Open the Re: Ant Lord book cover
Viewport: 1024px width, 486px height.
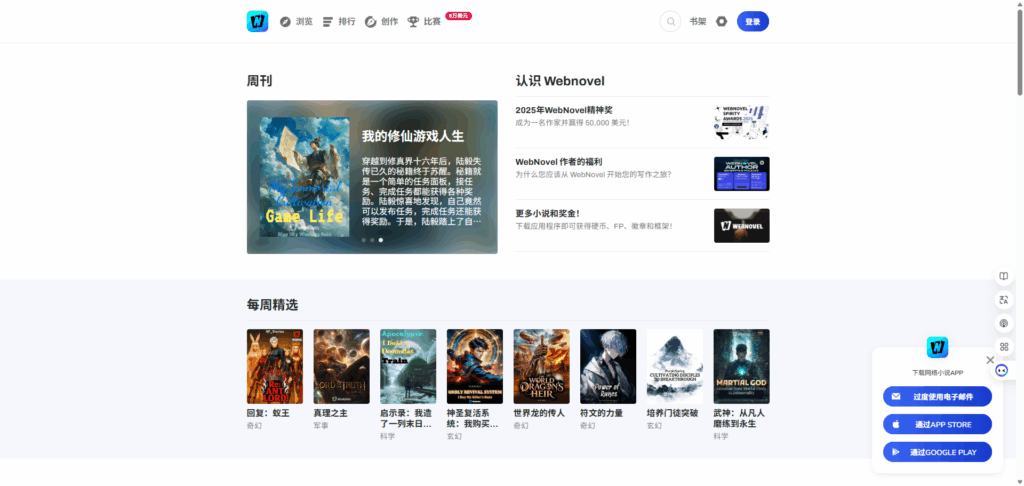click(275, 366)
